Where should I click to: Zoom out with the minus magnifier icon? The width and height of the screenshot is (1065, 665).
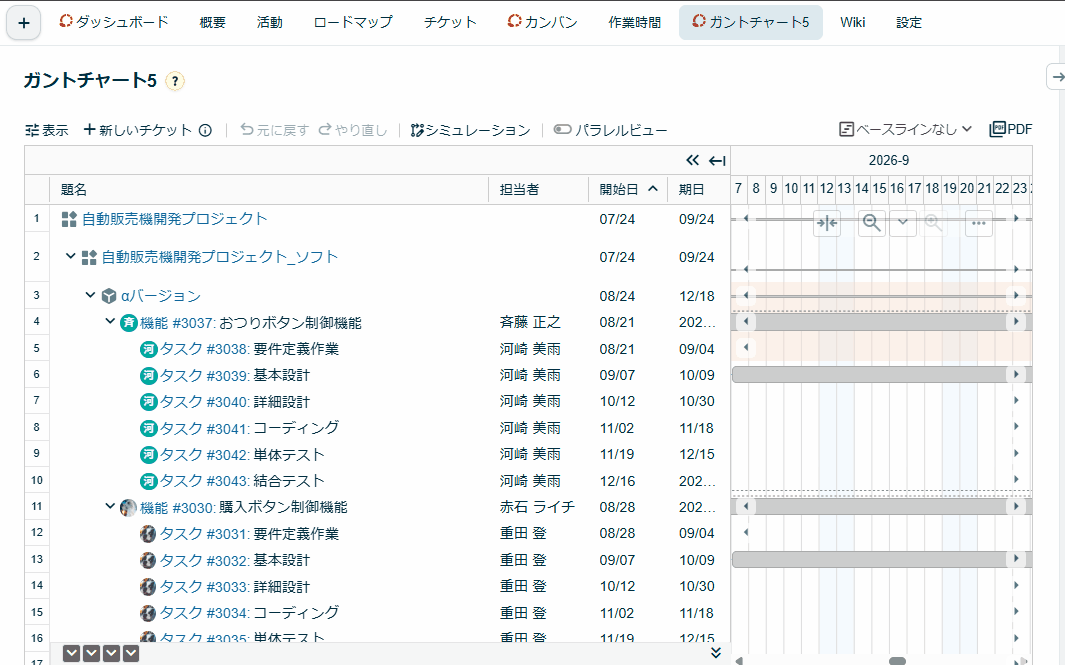point(871,223)
